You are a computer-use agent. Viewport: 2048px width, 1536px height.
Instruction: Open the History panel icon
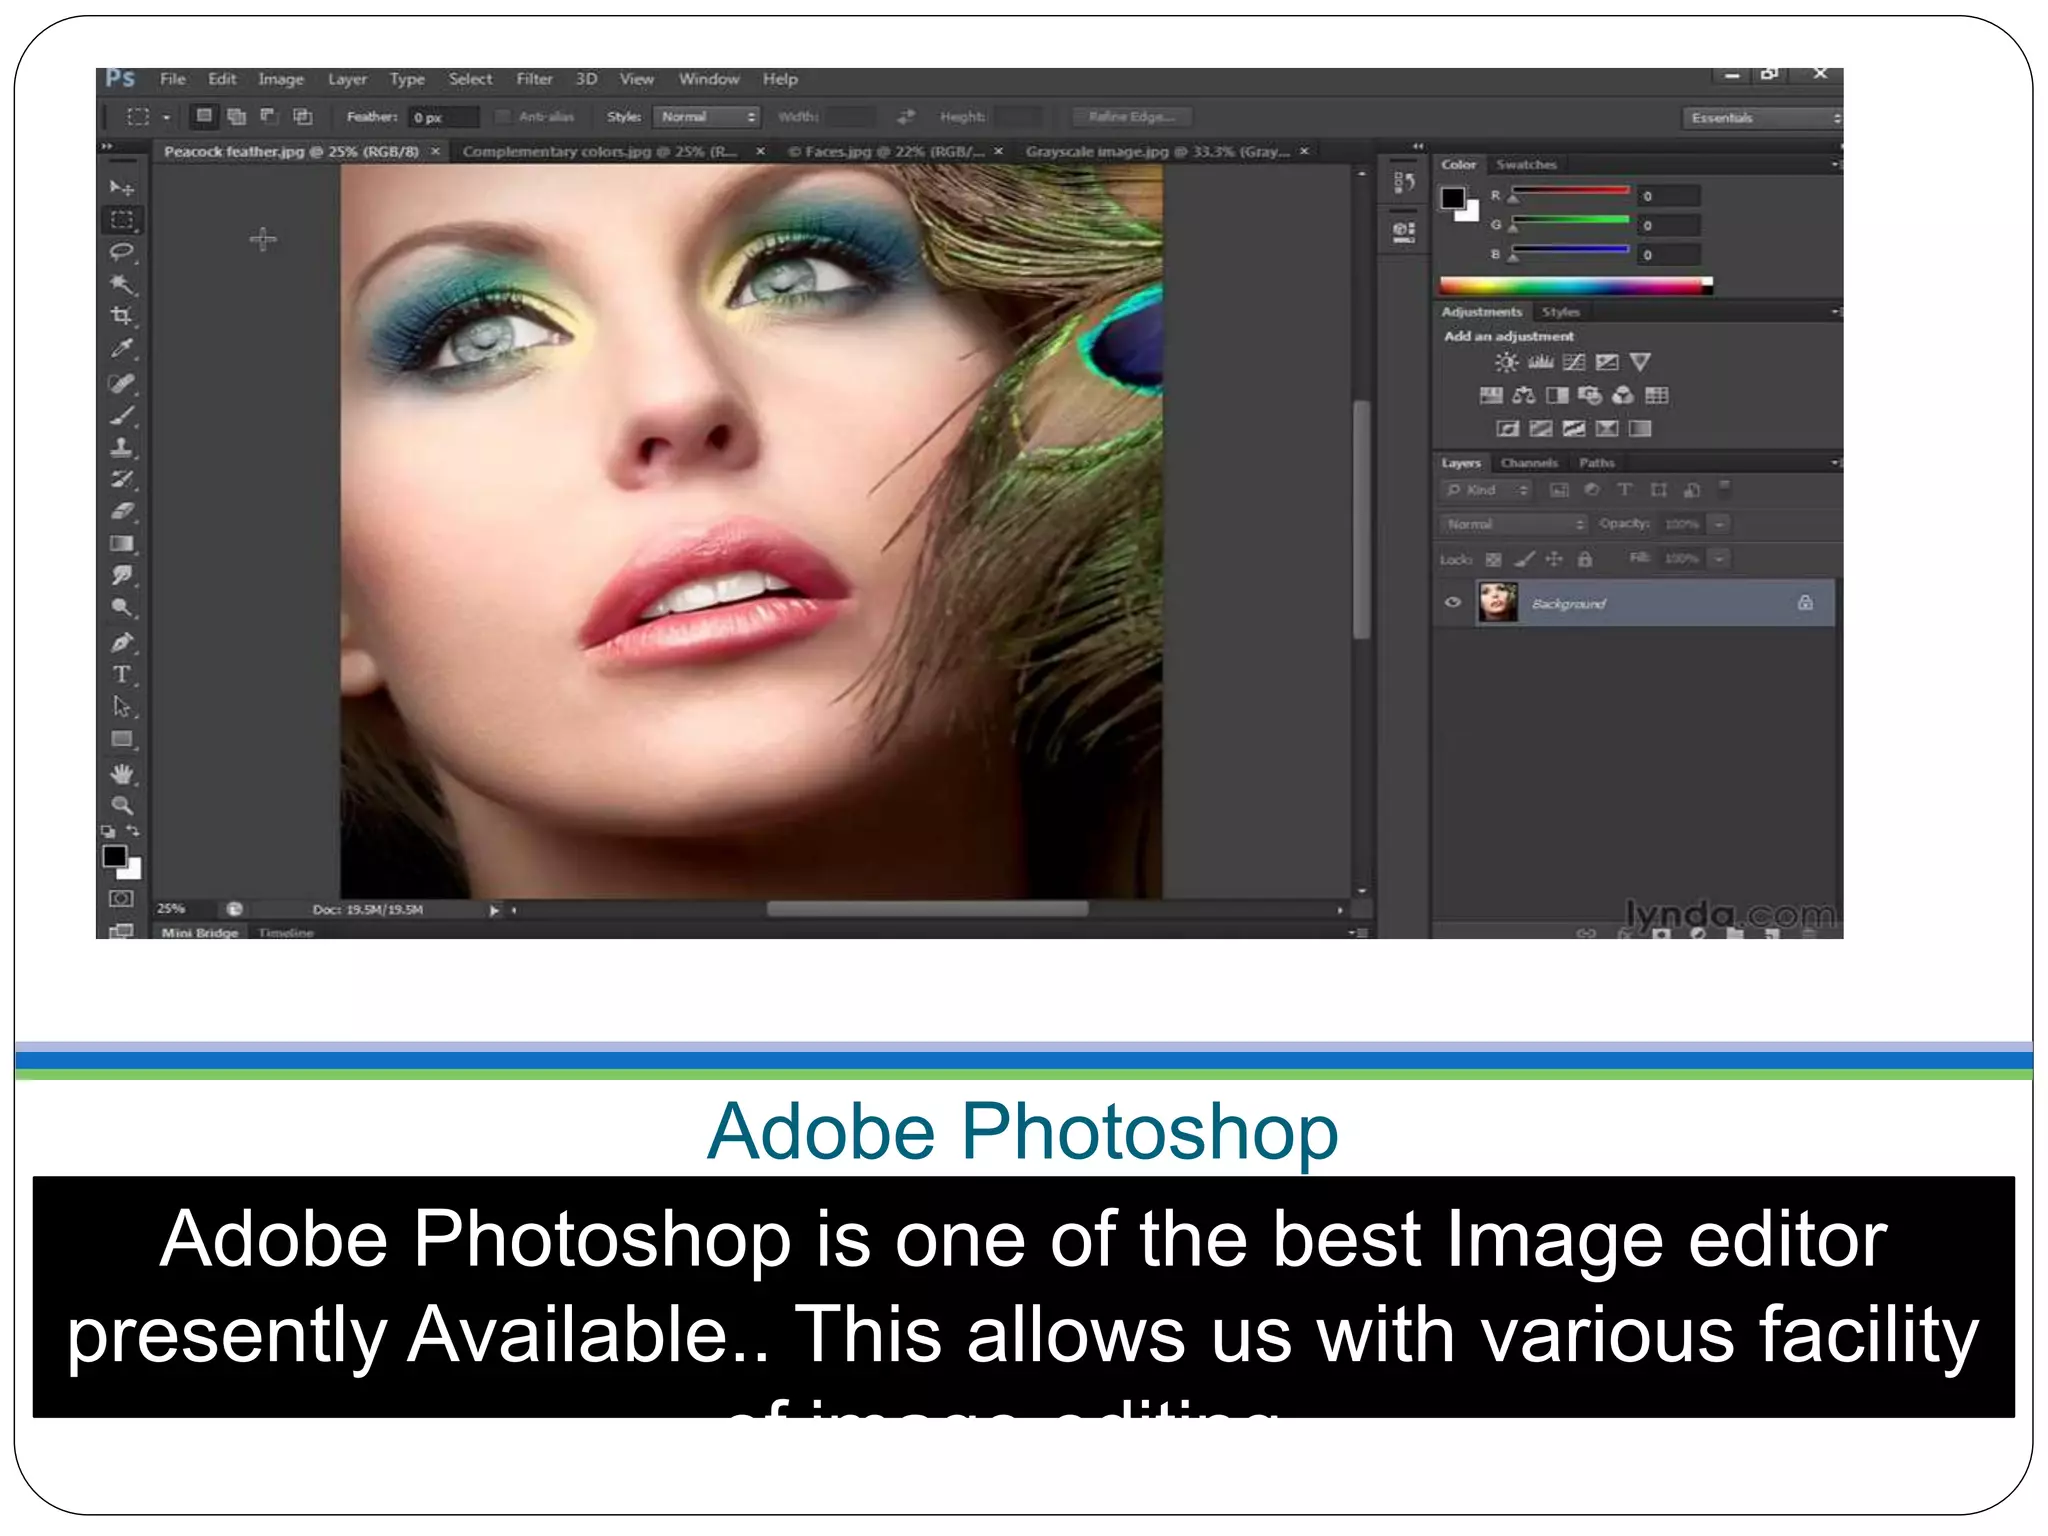(x=1404, y=182)
